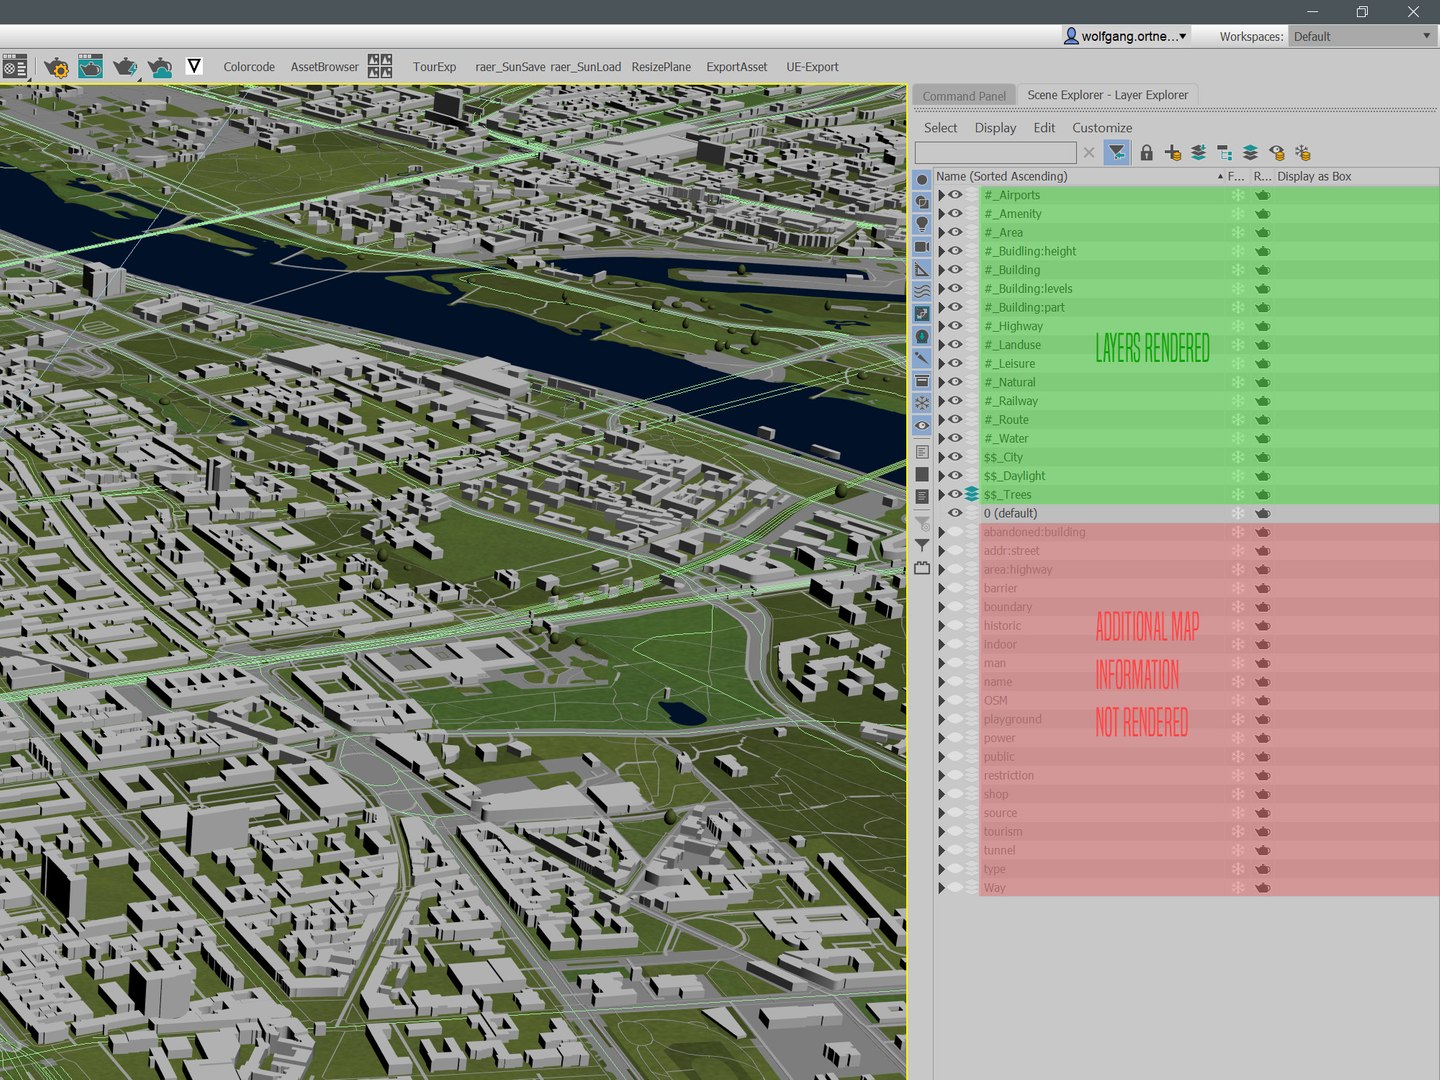This screenshot has width=1440, height=1080.
Task: Select the $$_Daylight layer row
Action: click(1186, 476)
